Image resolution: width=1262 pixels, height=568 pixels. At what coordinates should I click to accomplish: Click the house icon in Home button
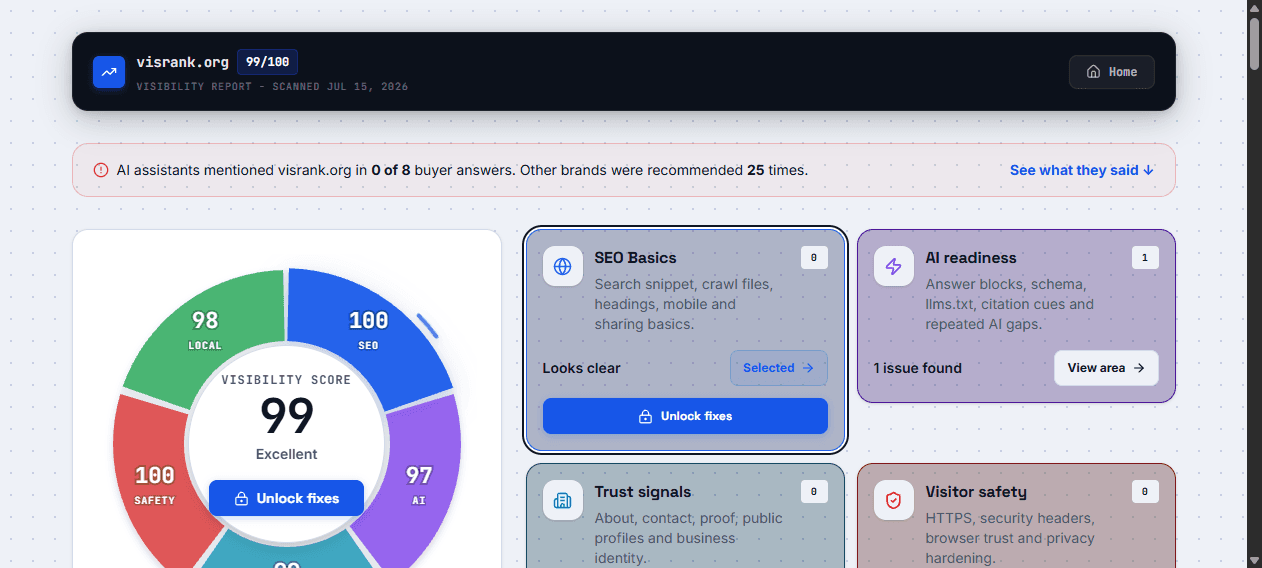tap(1093, 72)
